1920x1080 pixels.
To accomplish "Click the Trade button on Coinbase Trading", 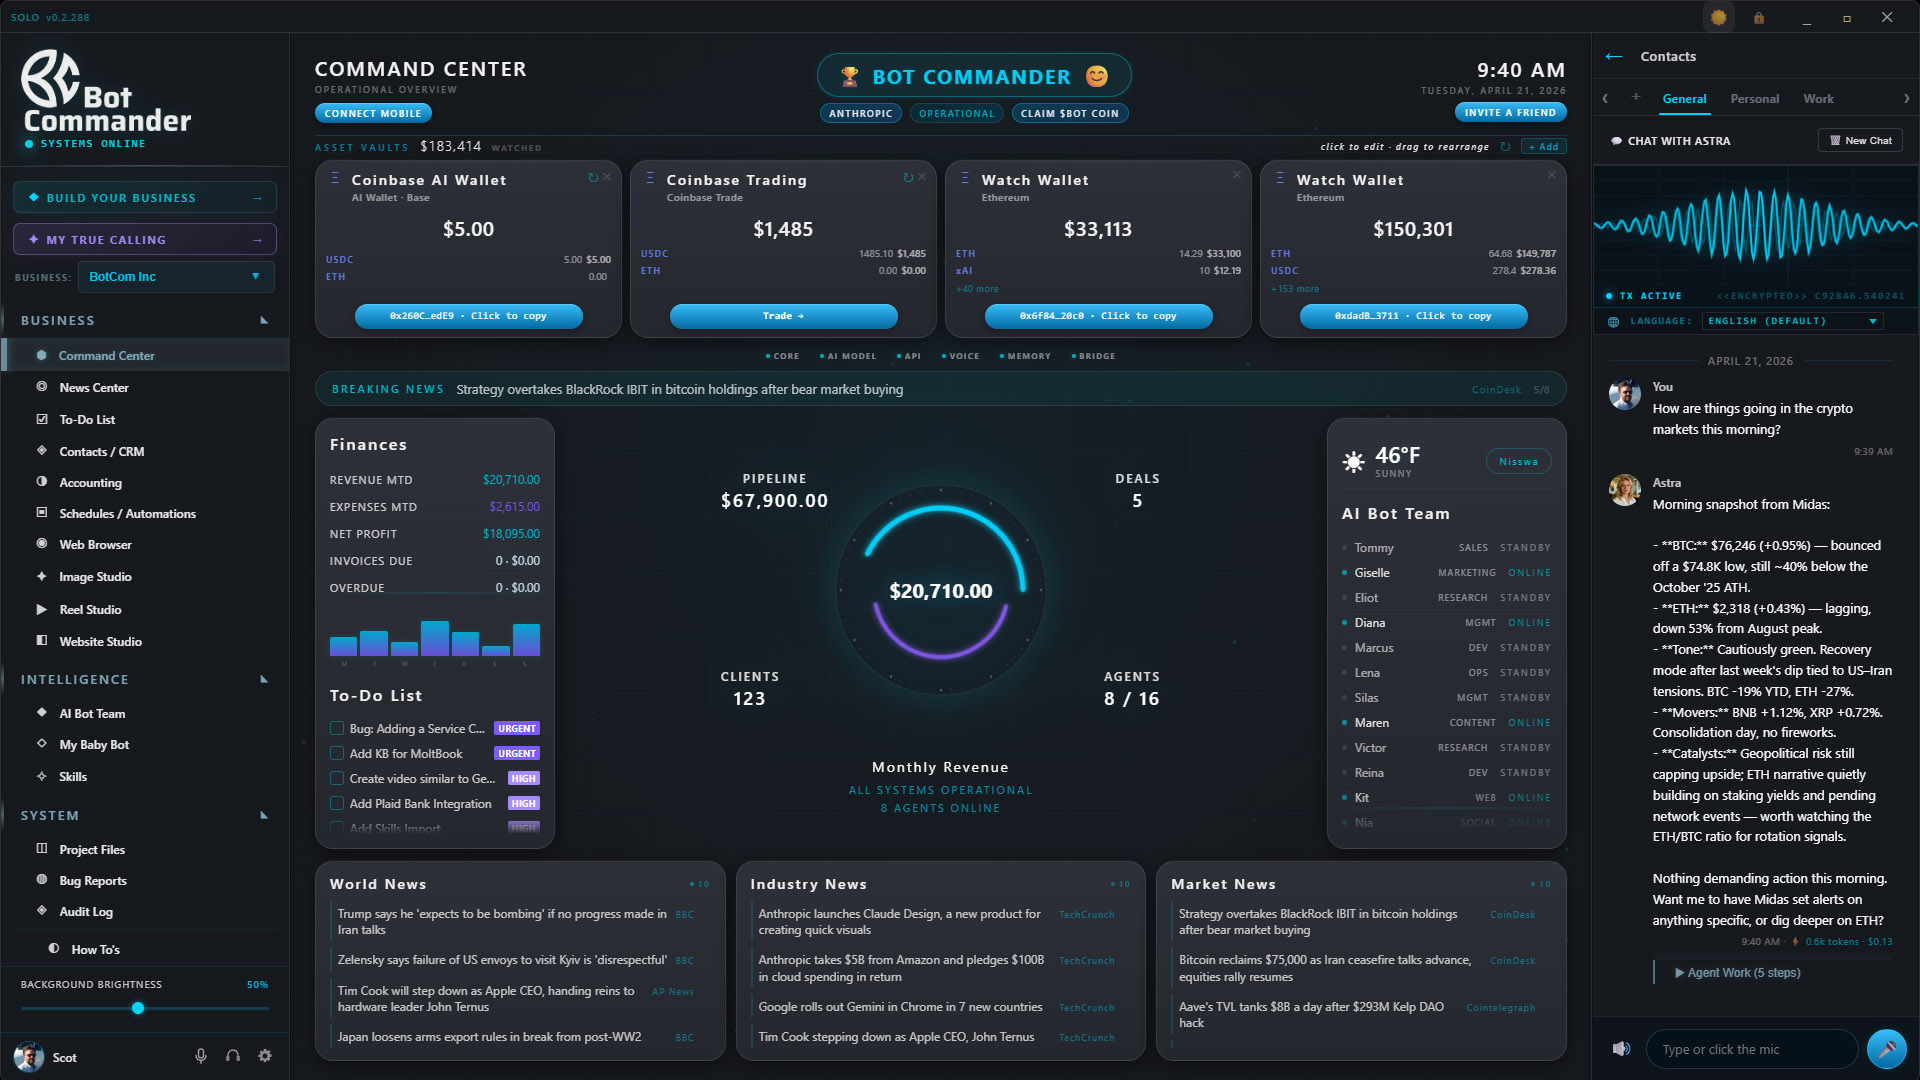I will pos(783,316).
